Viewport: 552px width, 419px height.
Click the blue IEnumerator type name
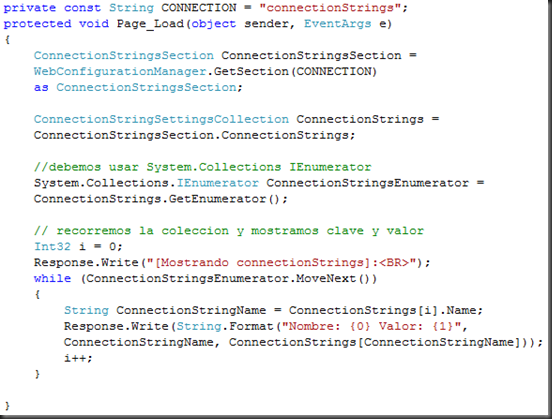(x=218, y=183)
